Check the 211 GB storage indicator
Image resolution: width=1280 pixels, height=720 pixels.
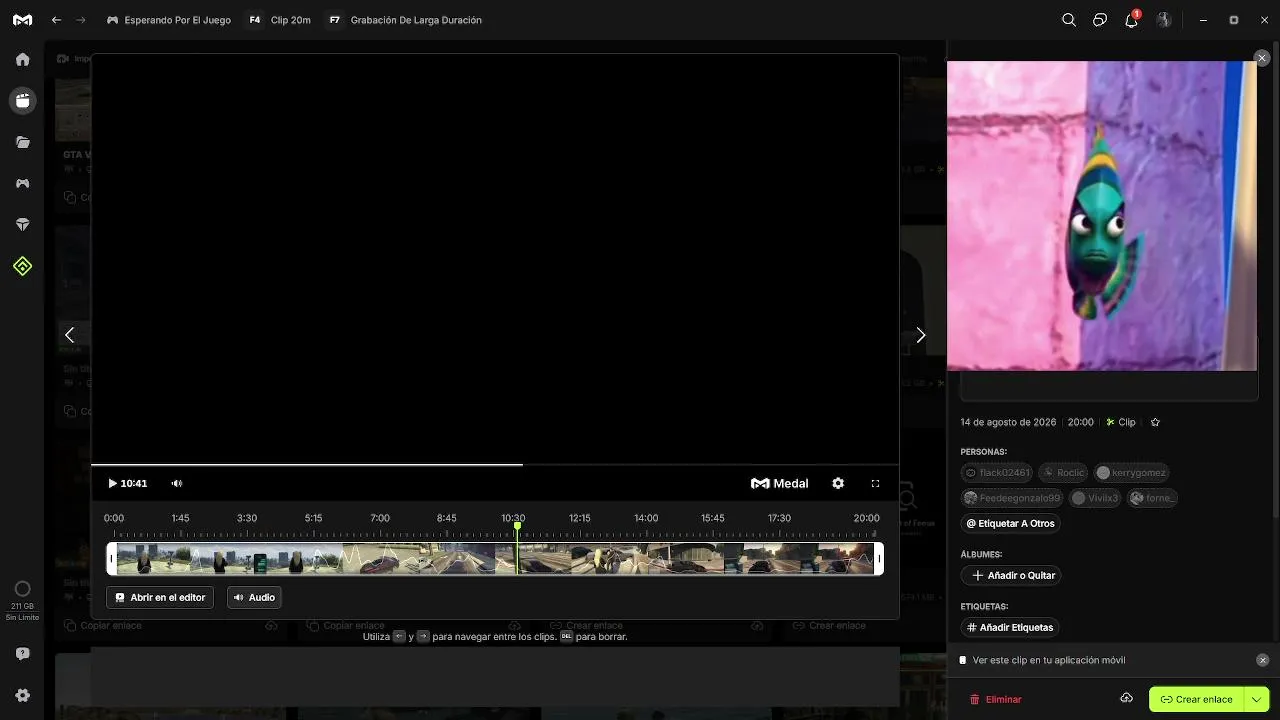tap(22, 600)
